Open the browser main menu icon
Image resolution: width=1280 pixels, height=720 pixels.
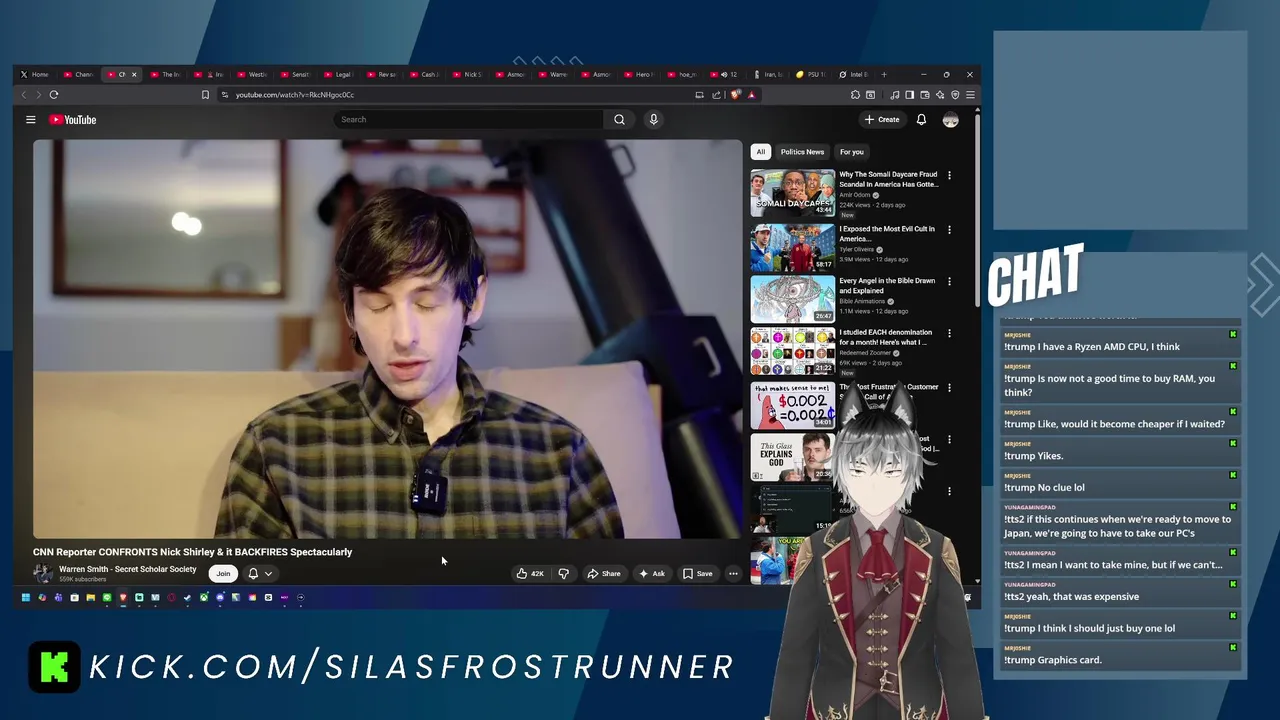click(x=970, y=94)
